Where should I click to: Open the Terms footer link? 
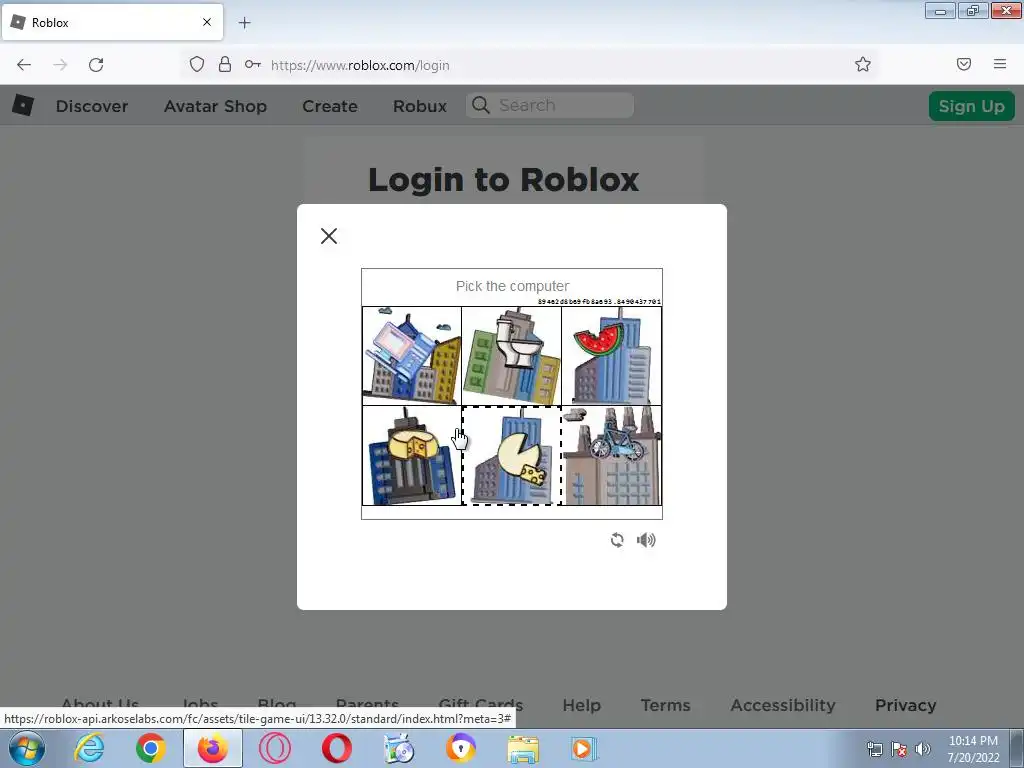[x=665, y=705]
